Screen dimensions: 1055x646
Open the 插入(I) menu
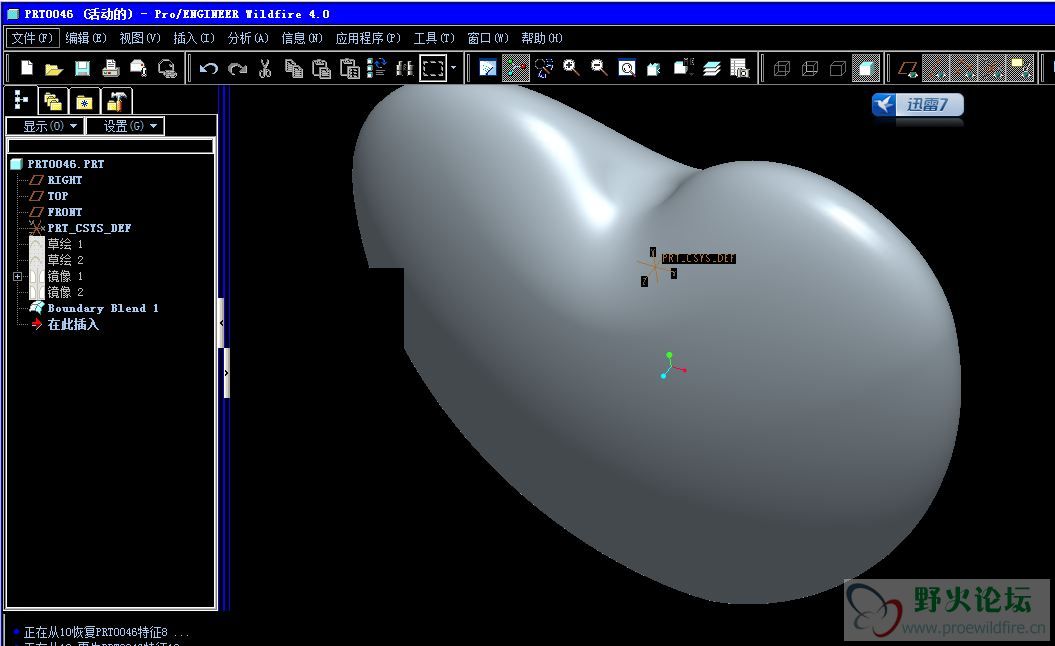click(x=194, y=38)
